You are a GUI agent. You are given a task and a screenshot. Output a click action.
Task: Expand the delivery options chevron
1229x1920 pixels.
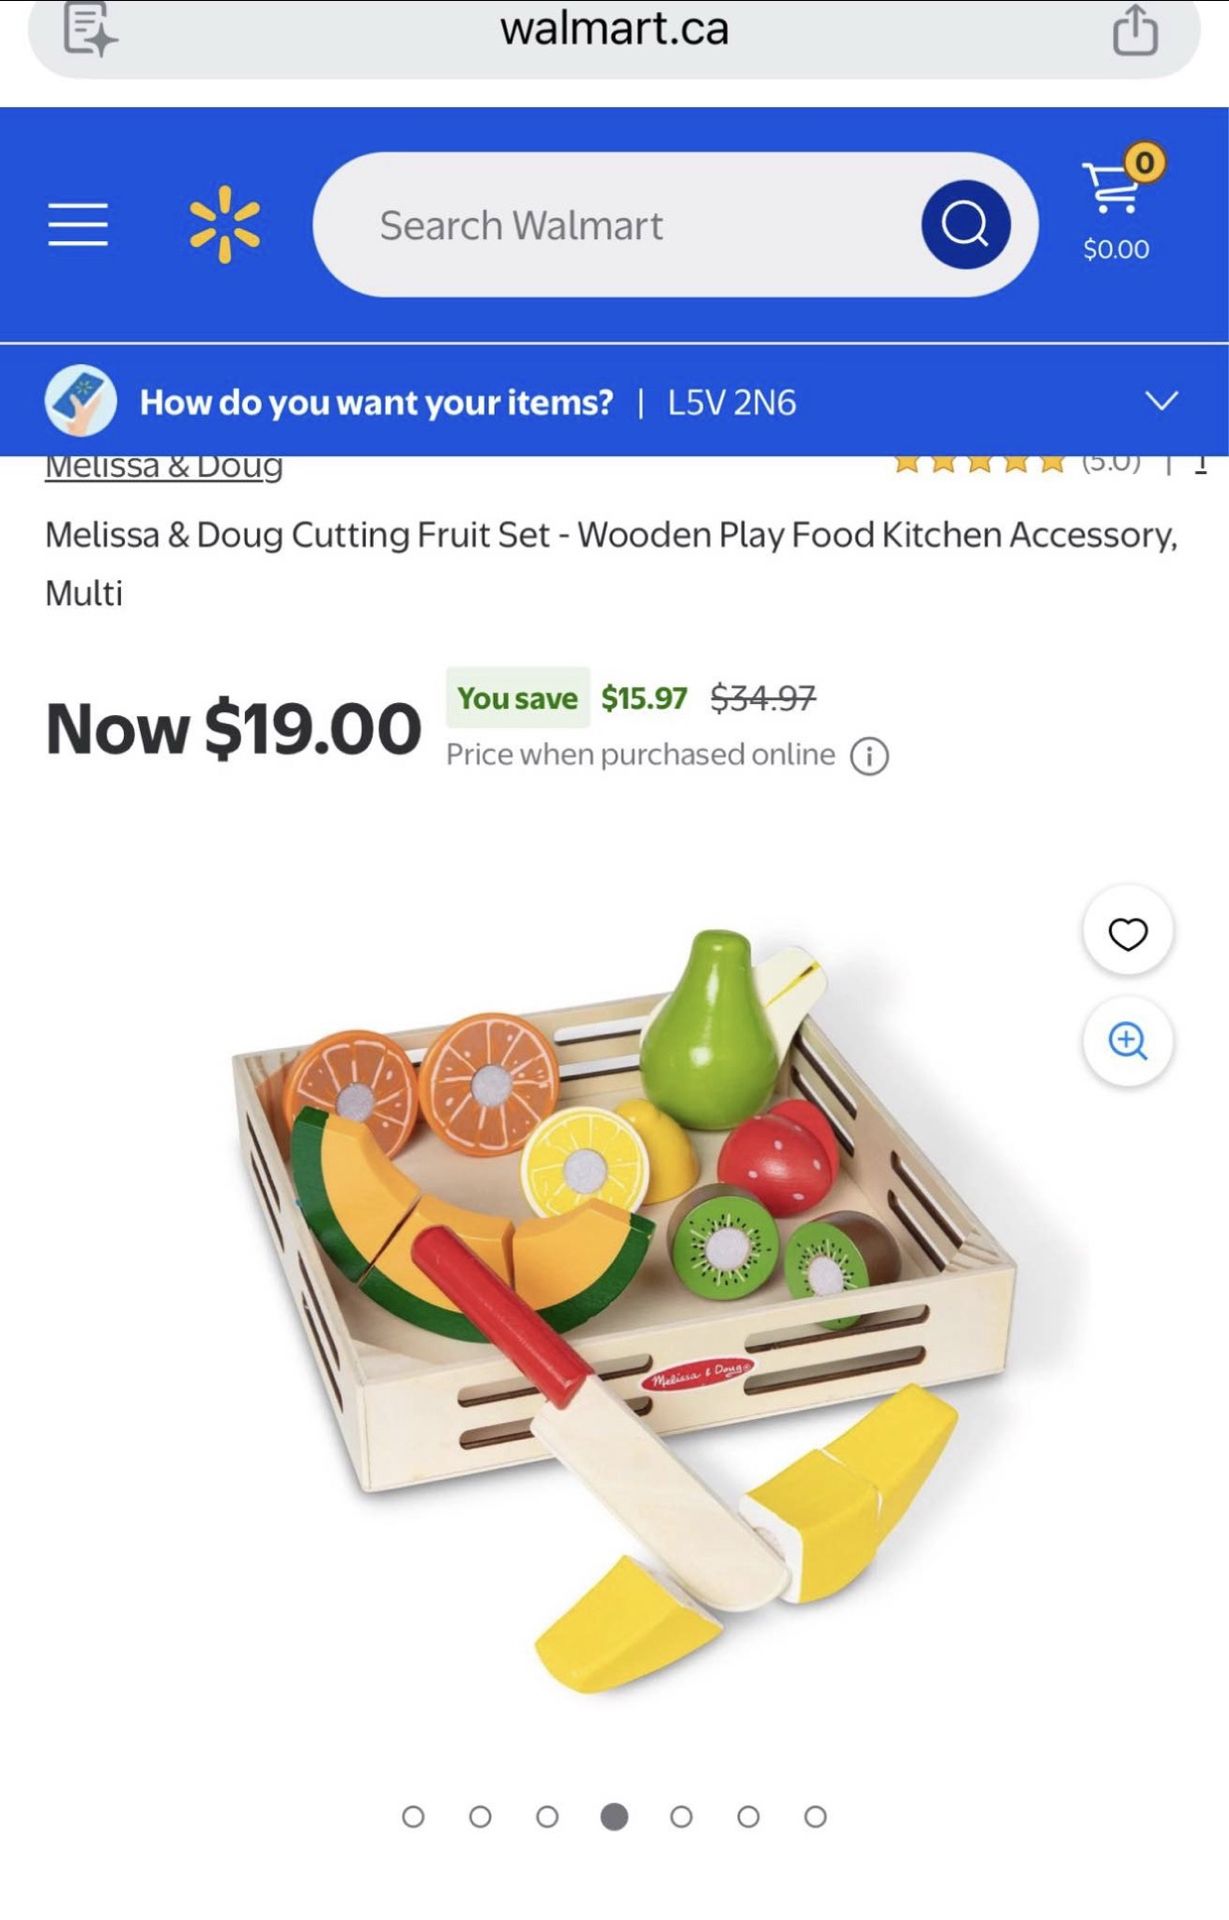coord(1161,401)
